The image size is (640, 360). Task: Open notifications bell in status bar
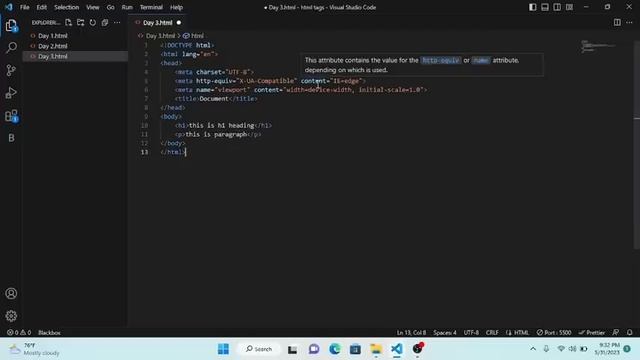tap(629, 333)
